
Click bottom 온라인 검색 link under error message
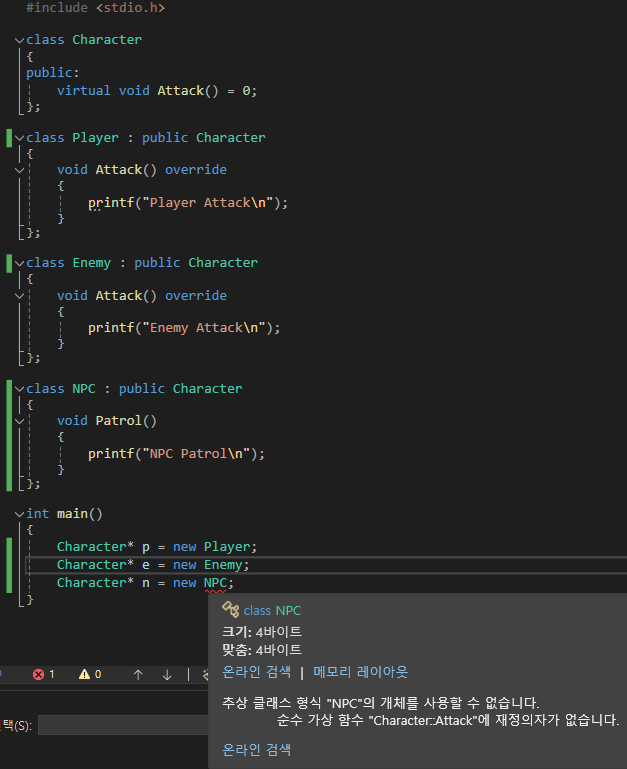[256, 749]
